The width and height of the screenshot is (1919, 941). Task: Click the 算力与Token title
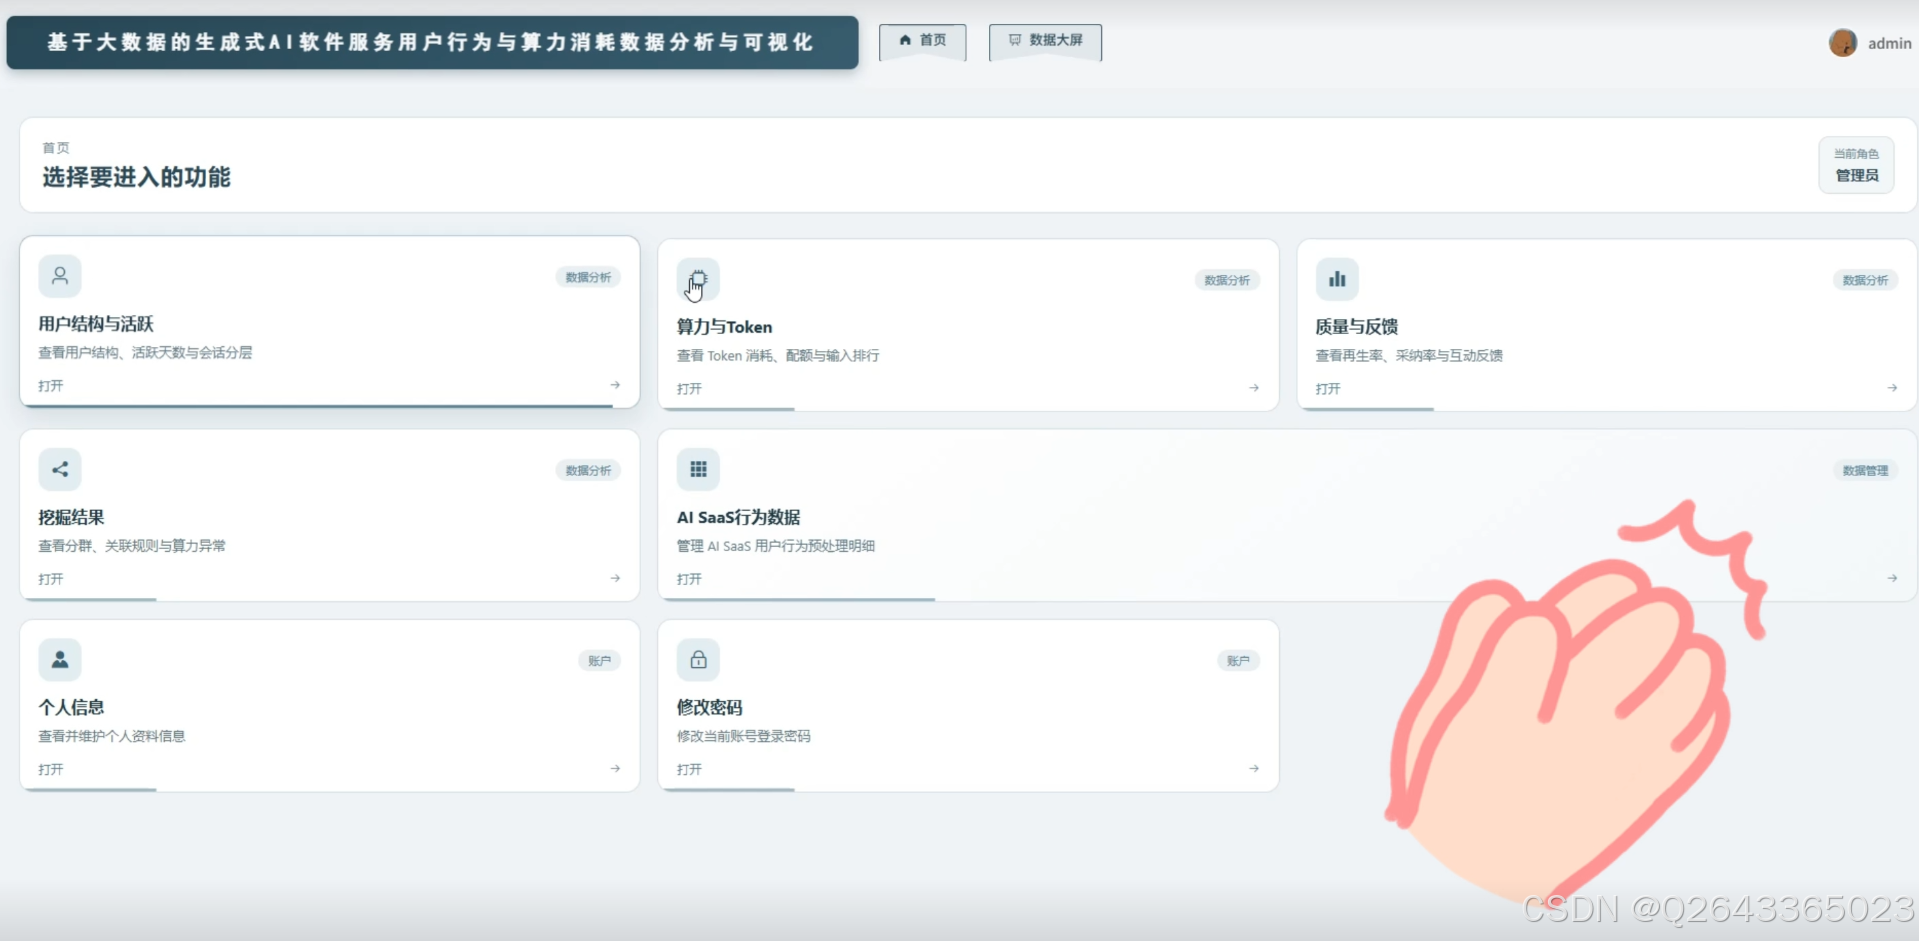pos(724,327)
